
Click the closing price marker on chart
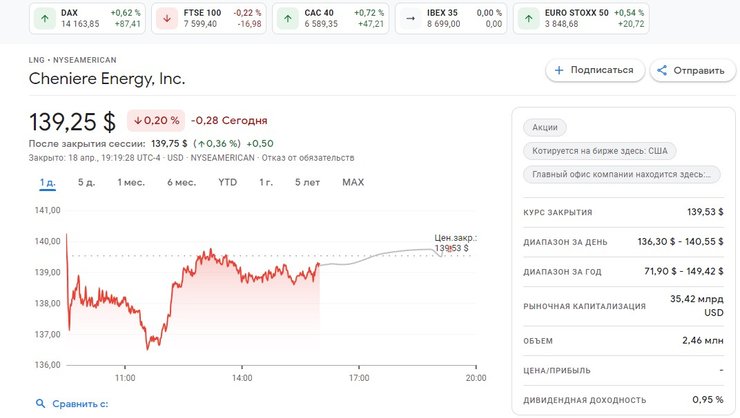[450, 248]
